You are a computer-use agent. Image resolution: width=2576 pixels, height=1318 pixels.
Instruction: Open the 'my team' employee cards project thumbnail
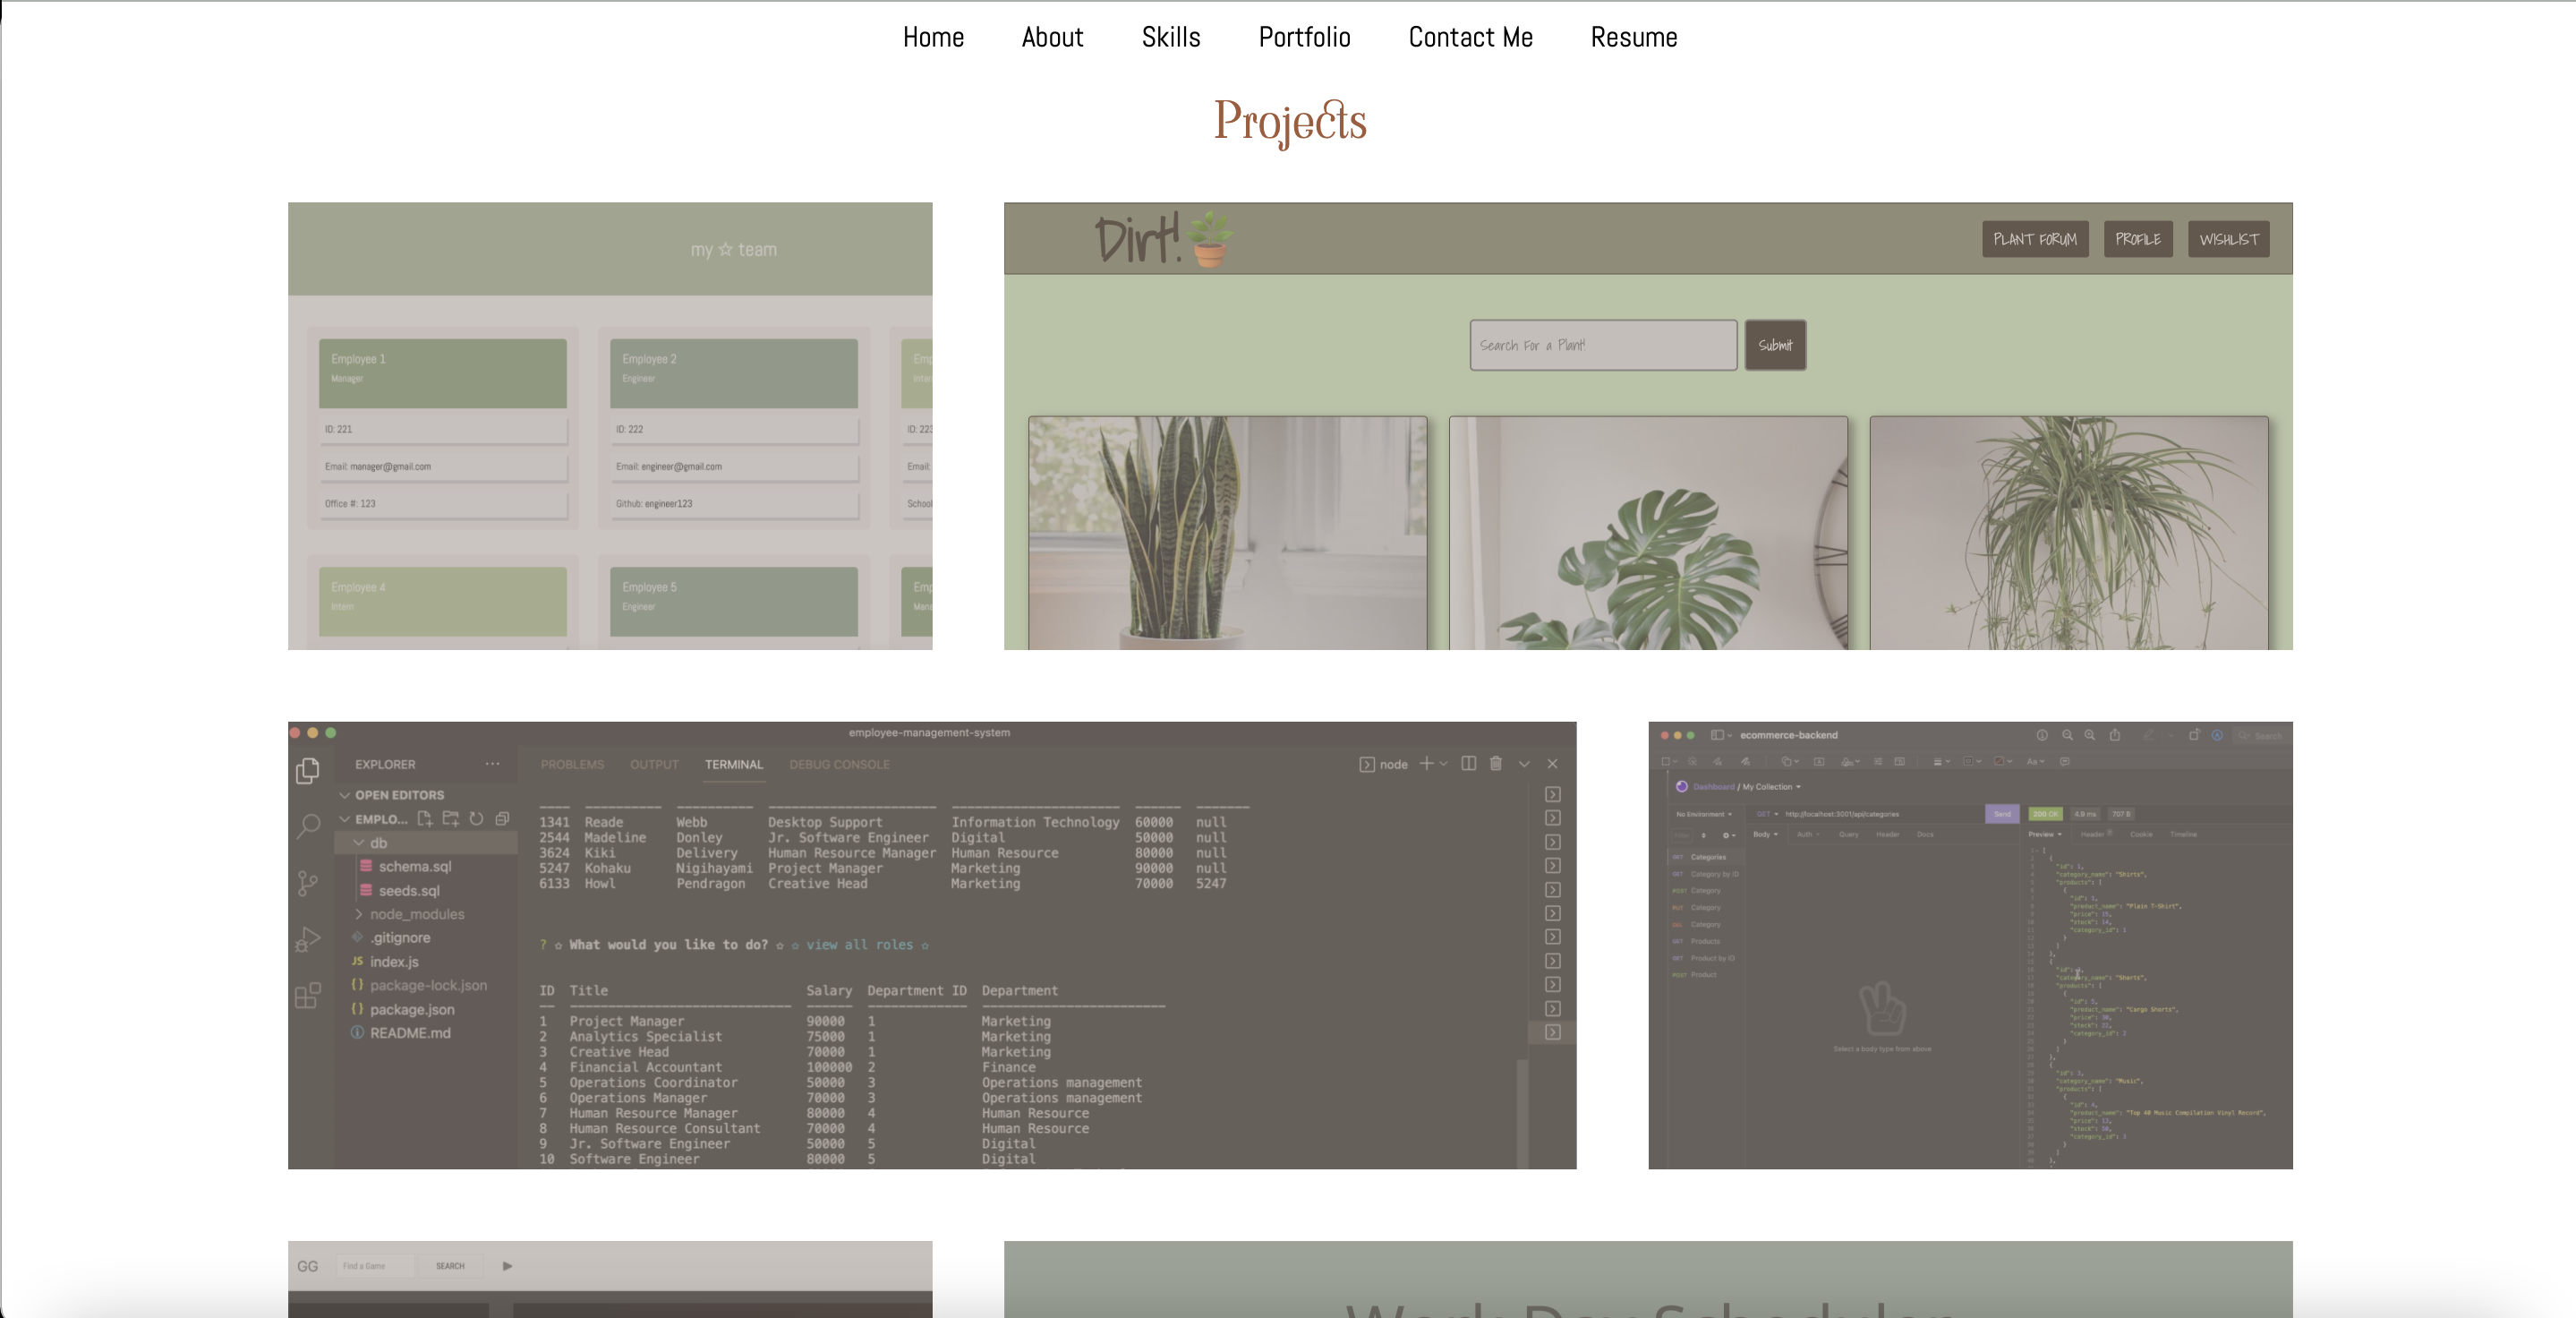point(610,426)
